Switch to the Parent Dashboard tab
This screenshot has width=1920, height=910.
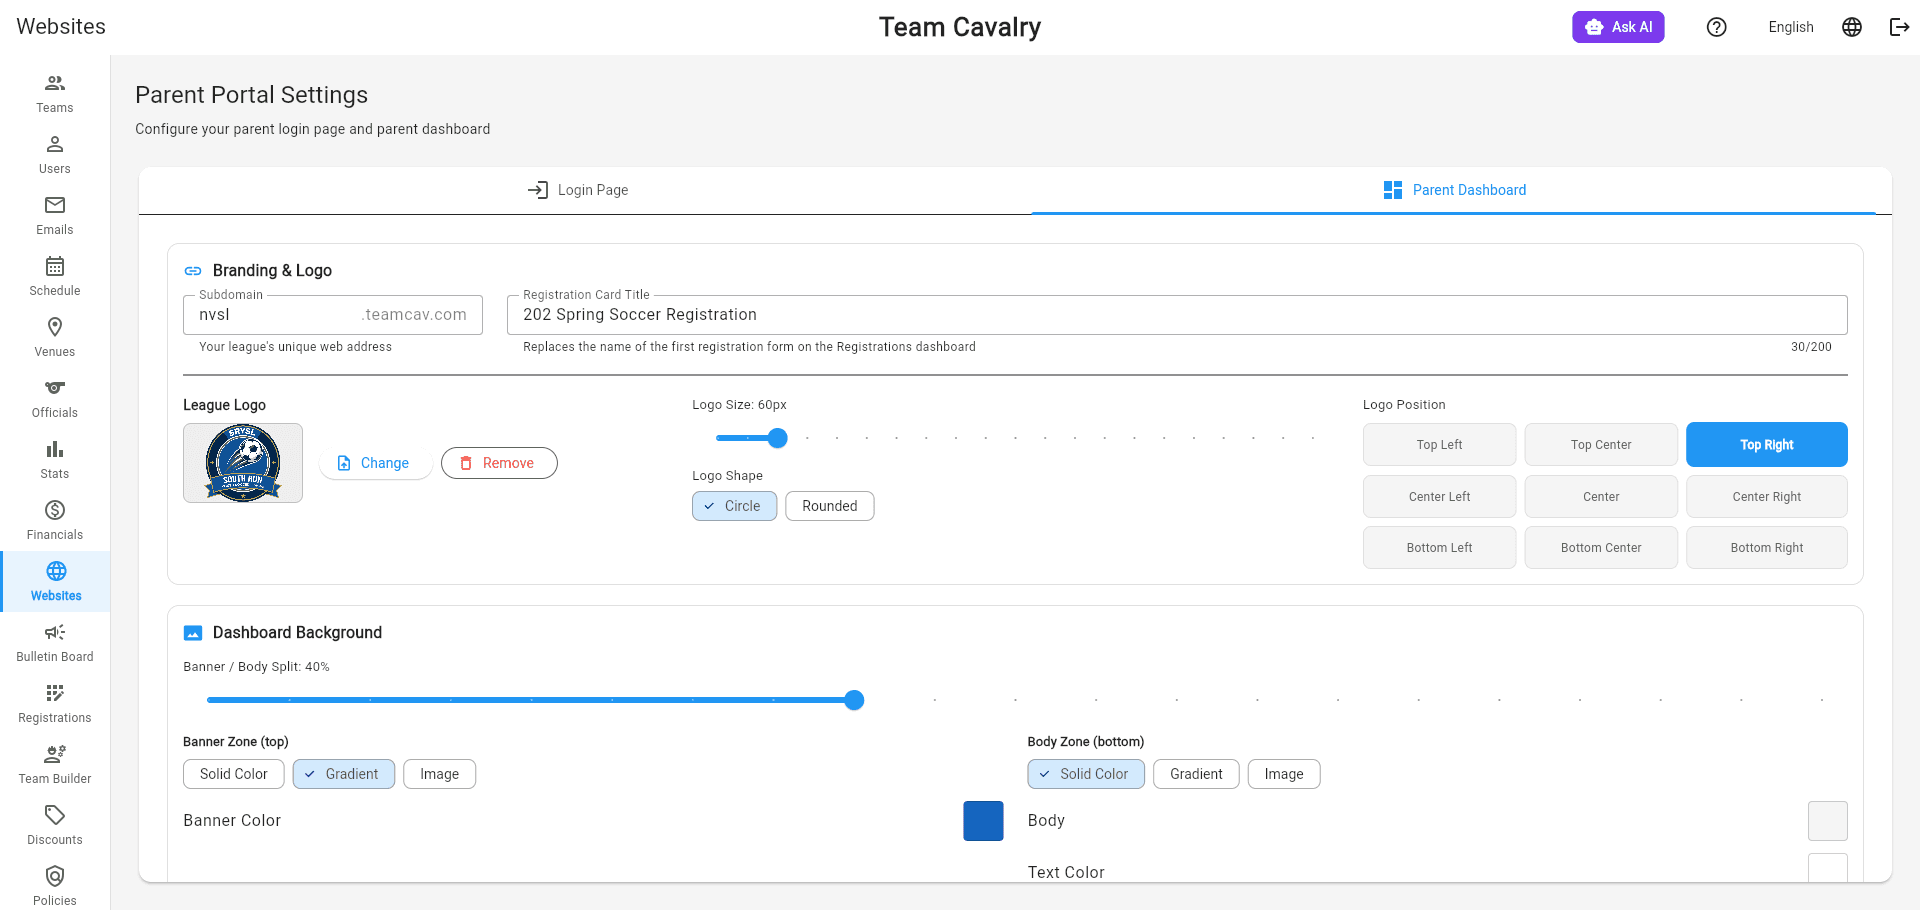[1454, 190]
